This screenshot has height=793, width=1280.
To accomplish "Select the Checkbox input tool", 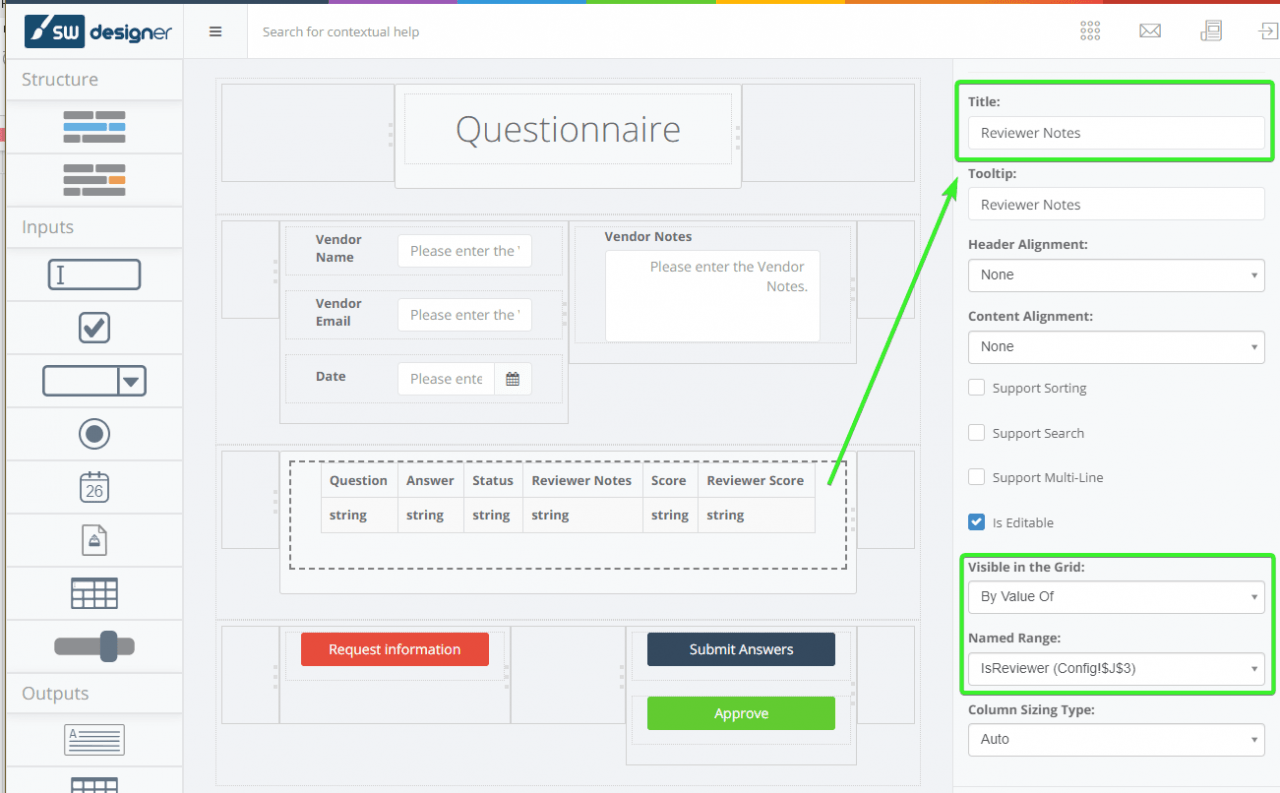I will (94, 327).
